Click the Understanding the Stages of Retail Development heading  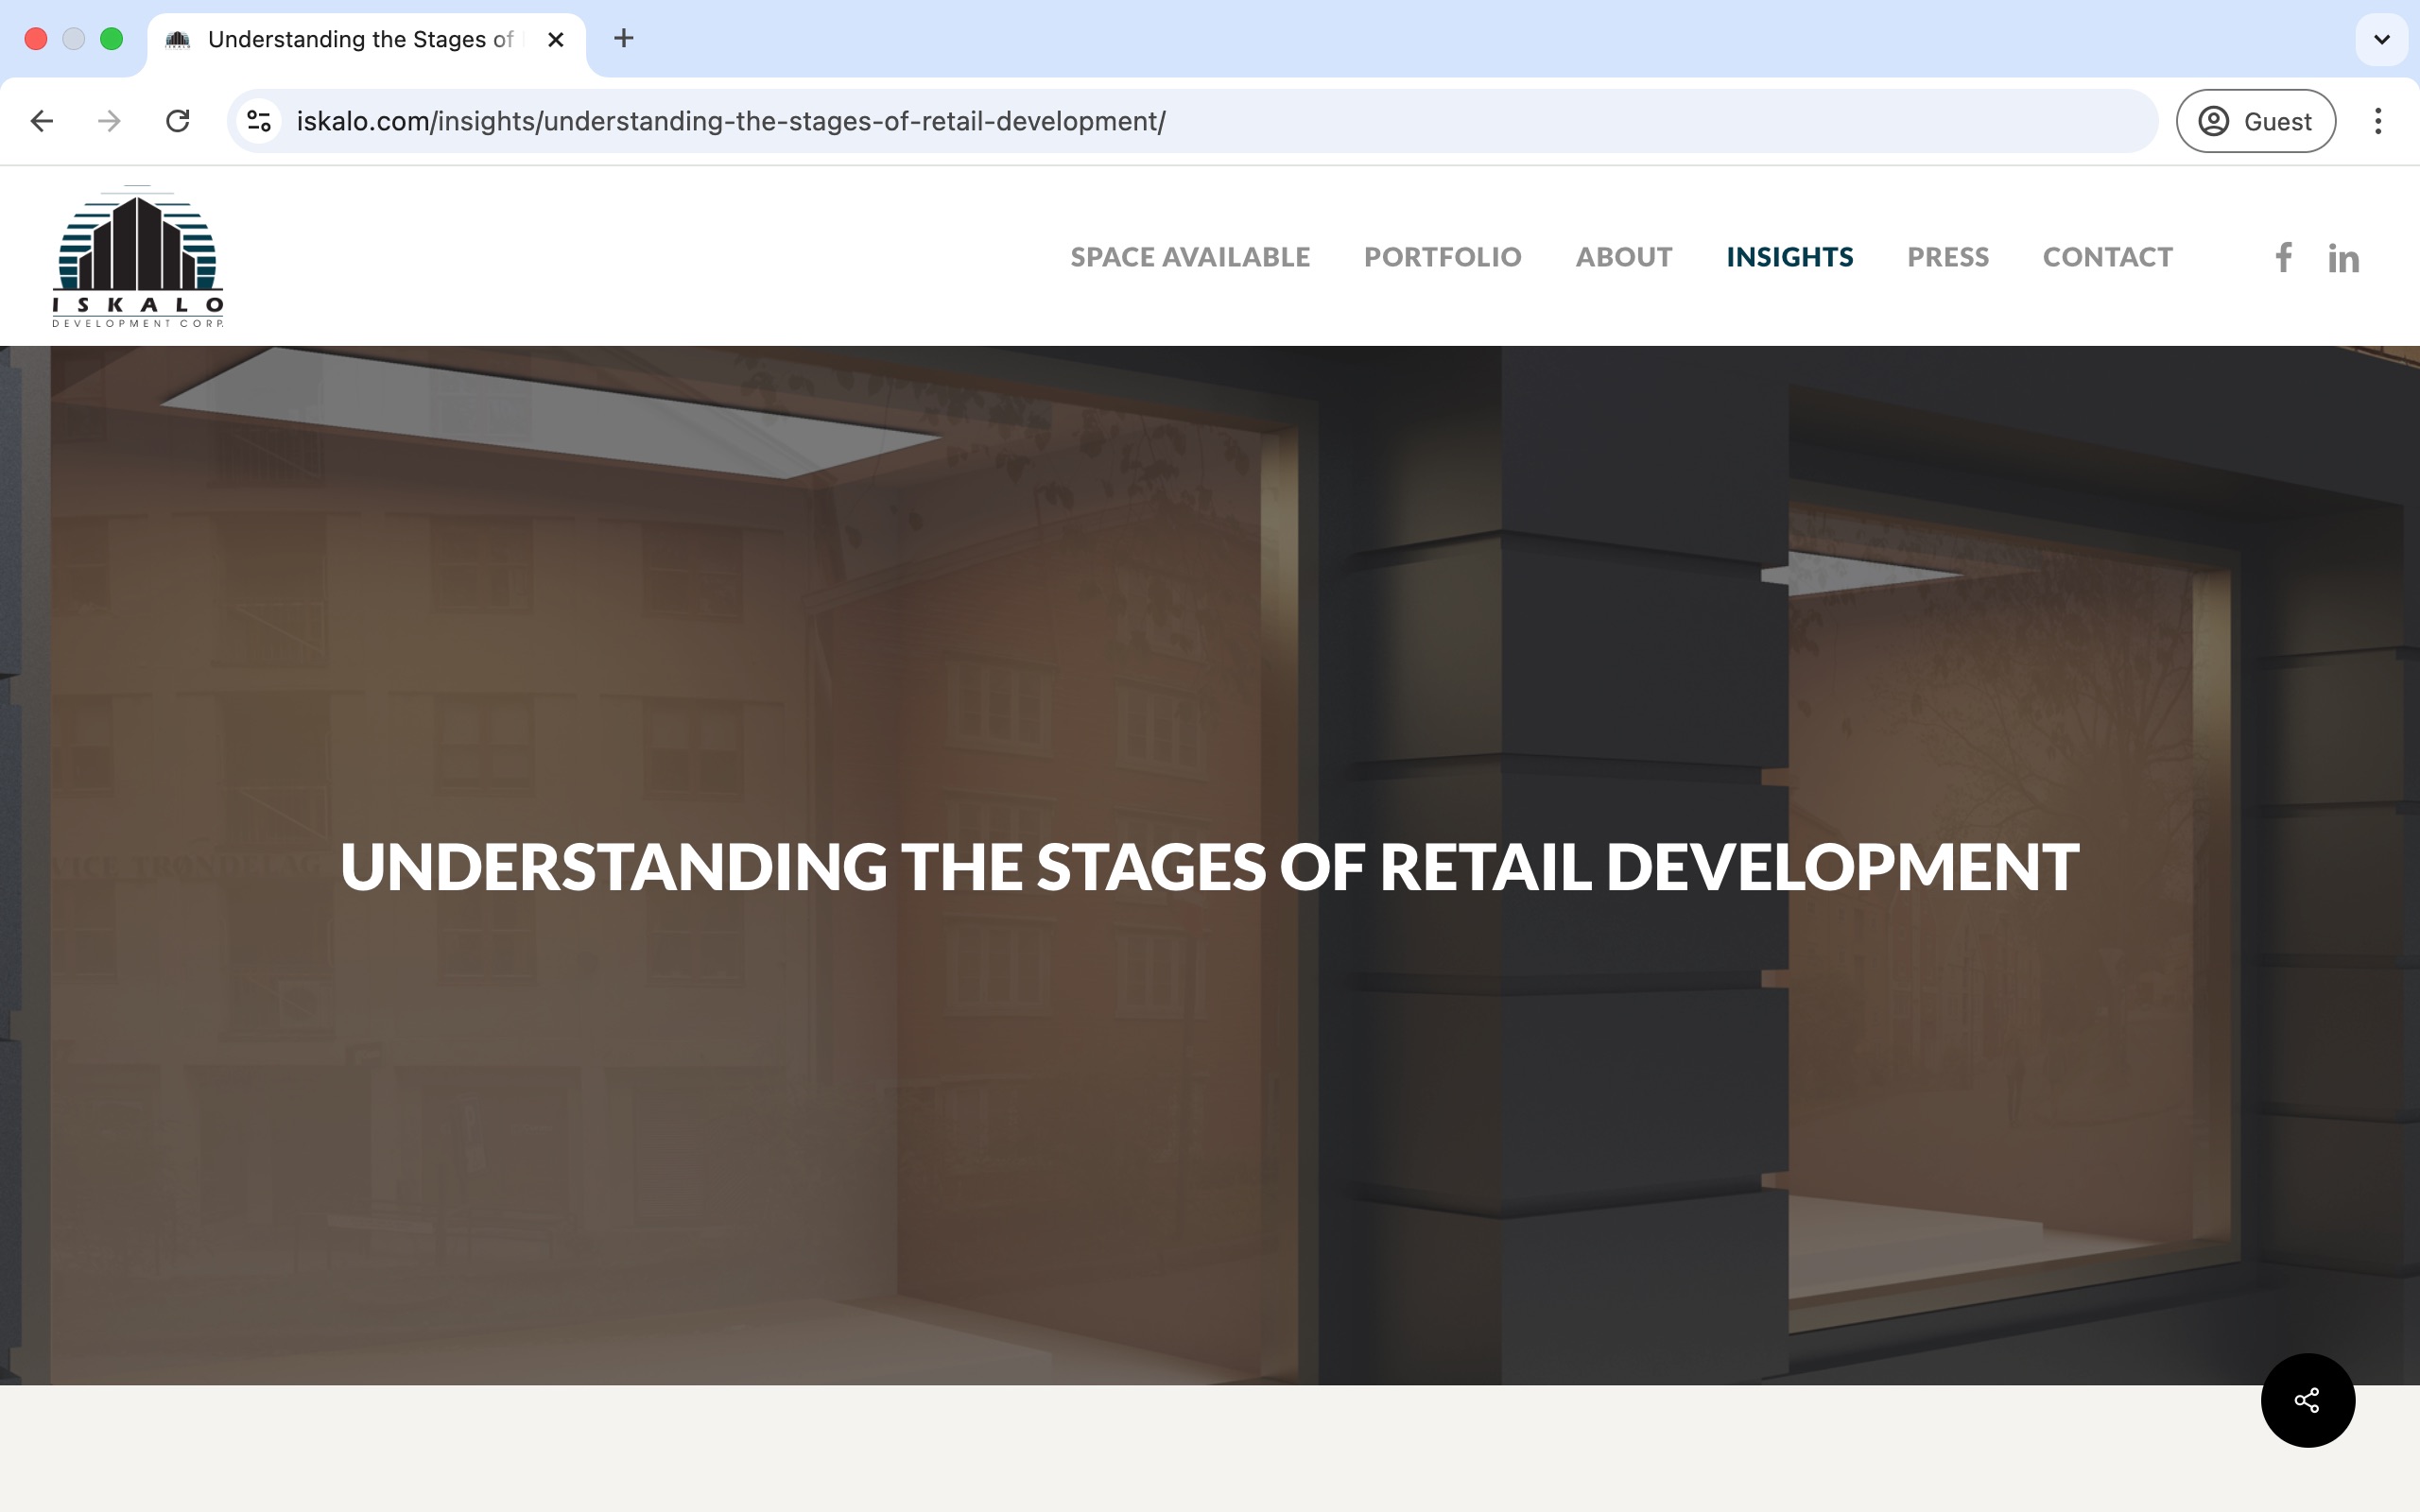point(1209,866)
